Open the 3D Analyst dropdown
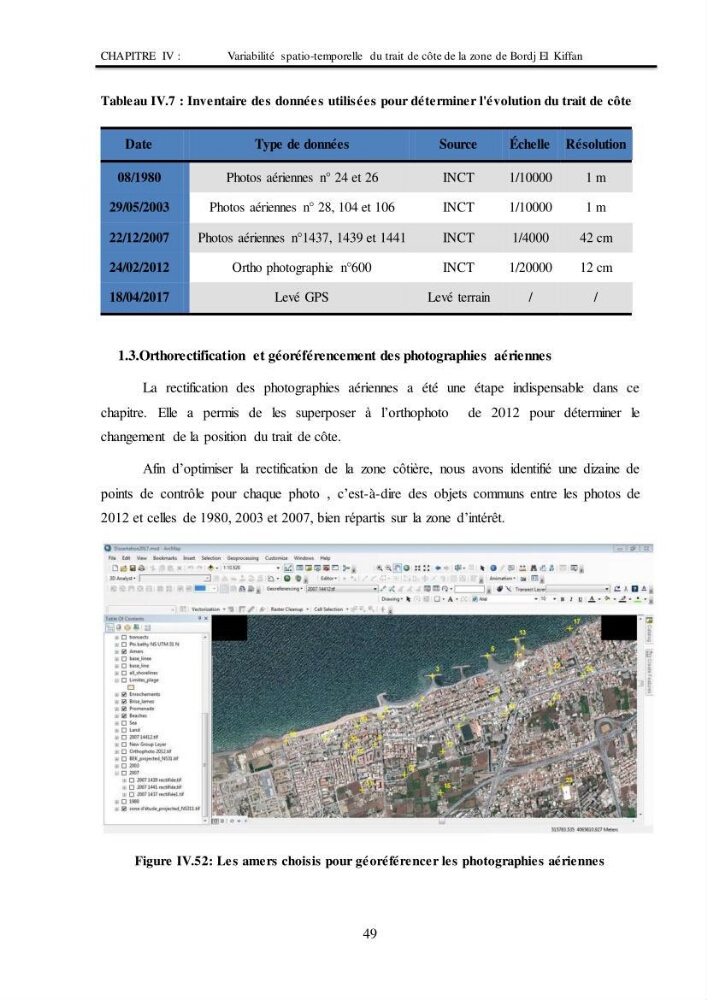707x1000 pixels. [122, 578]
